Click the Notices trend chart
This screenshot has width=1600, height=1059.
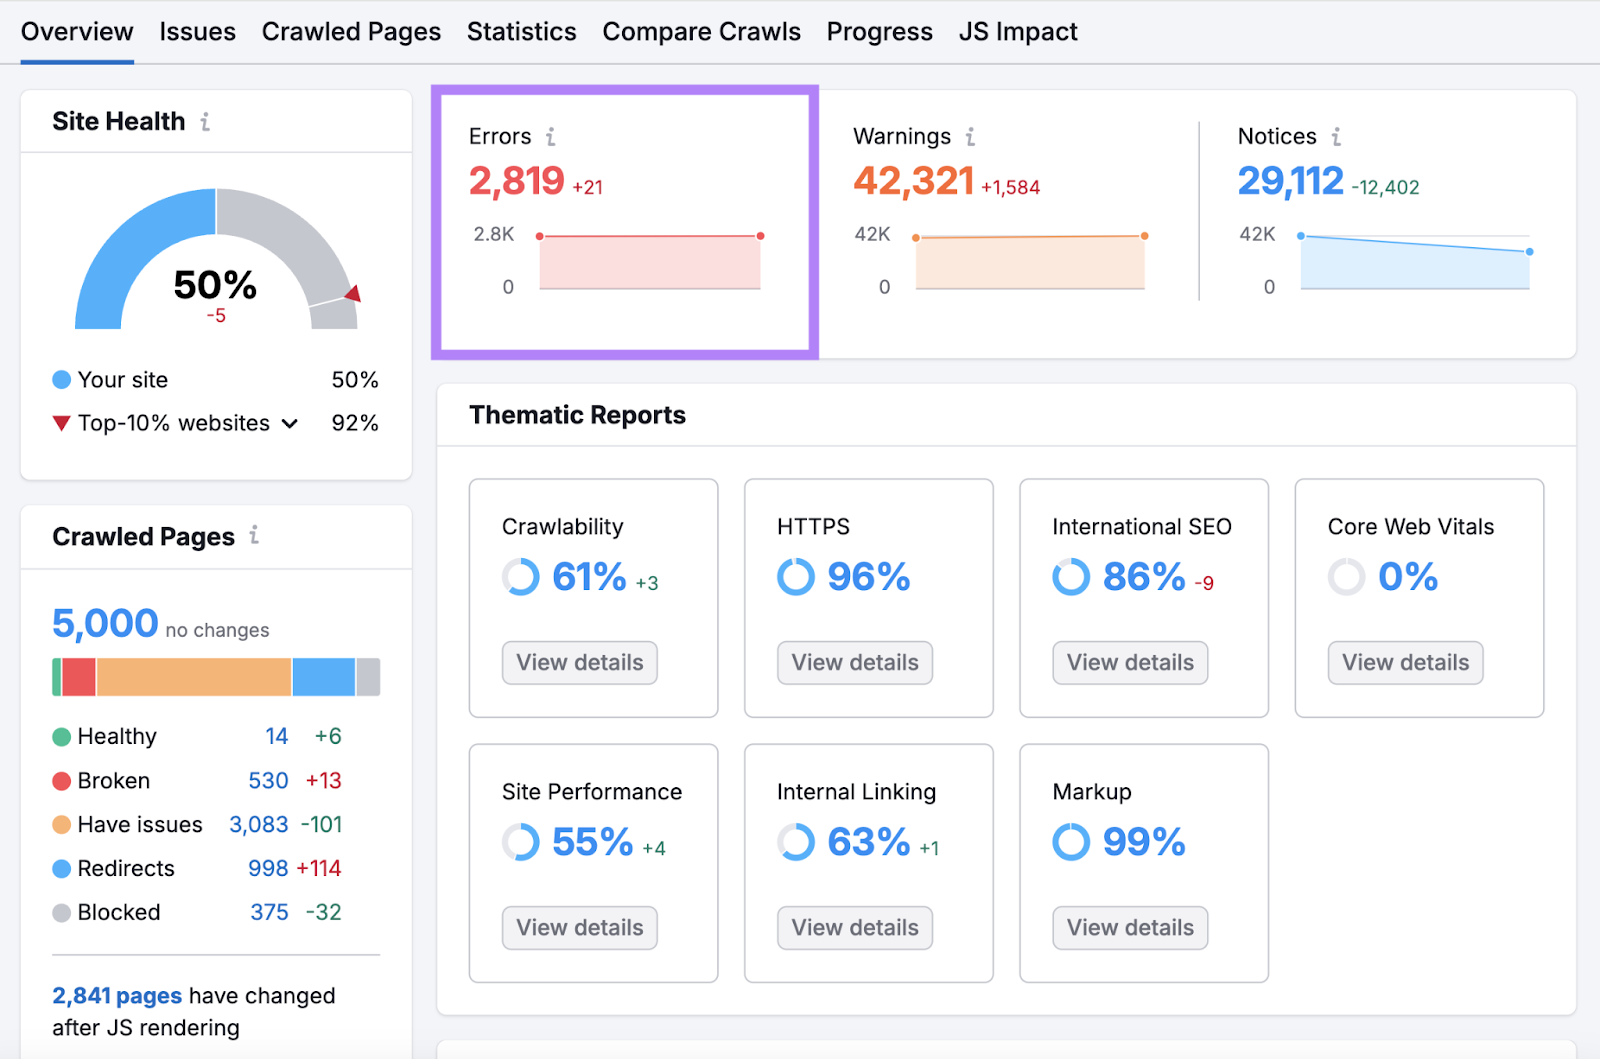(x=1415, y=262)
